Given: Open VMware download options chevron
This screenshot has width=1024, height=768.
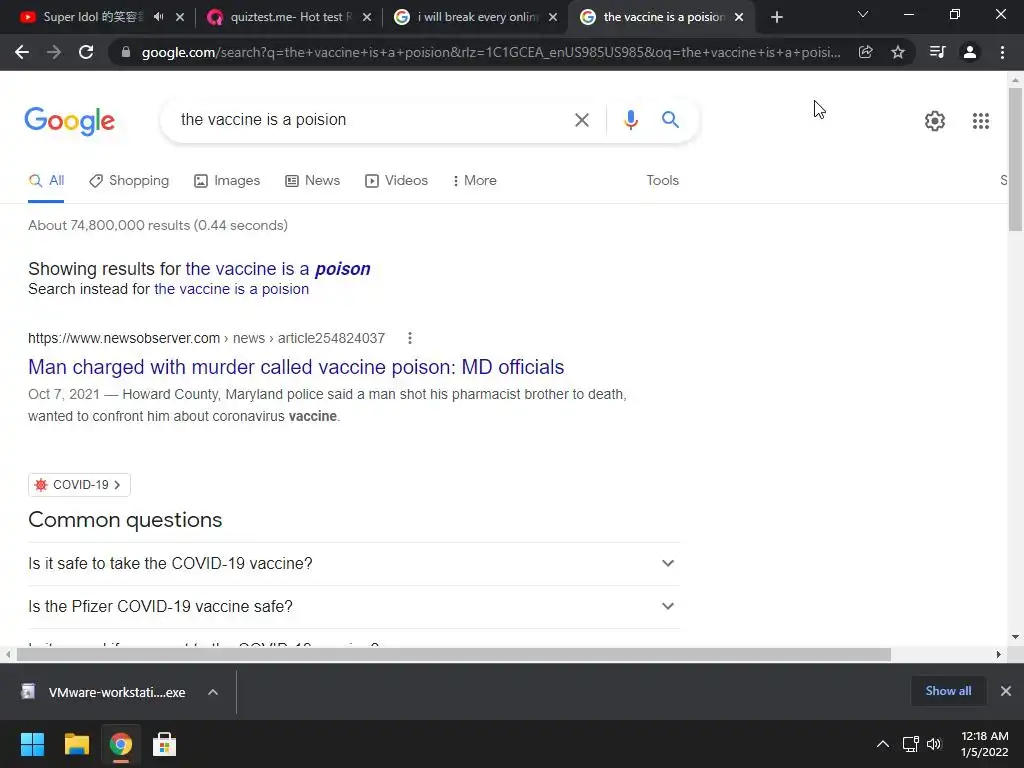Looking at the screenshot, I should coord(213,692).
